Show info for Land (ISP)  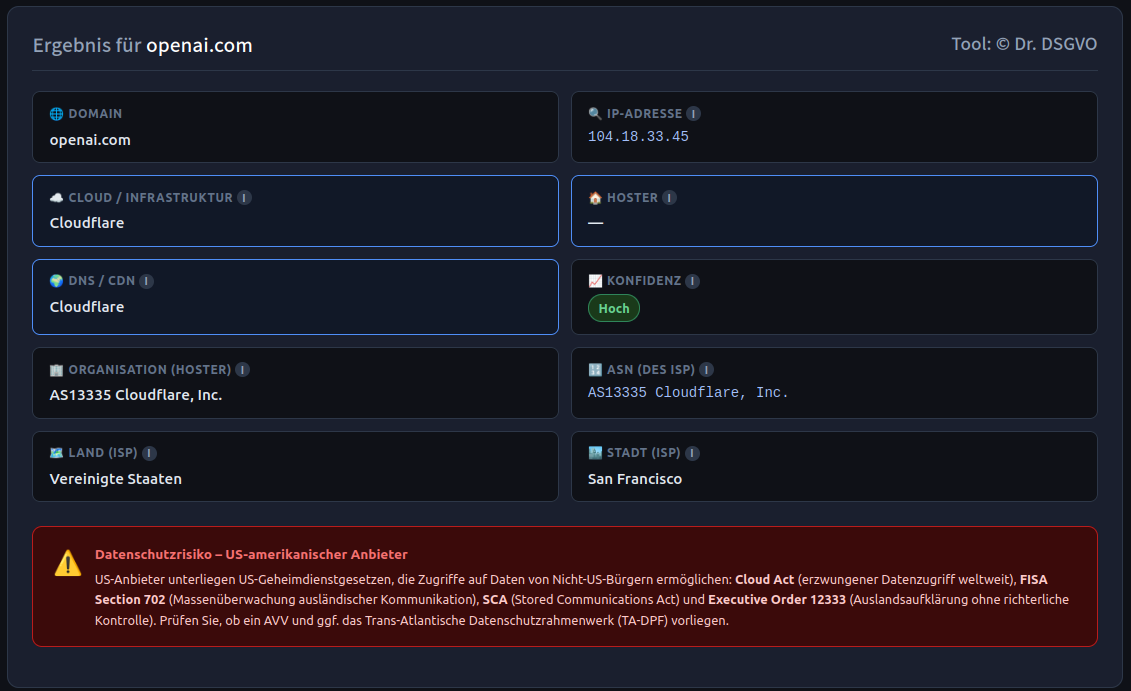pos(150,454)
